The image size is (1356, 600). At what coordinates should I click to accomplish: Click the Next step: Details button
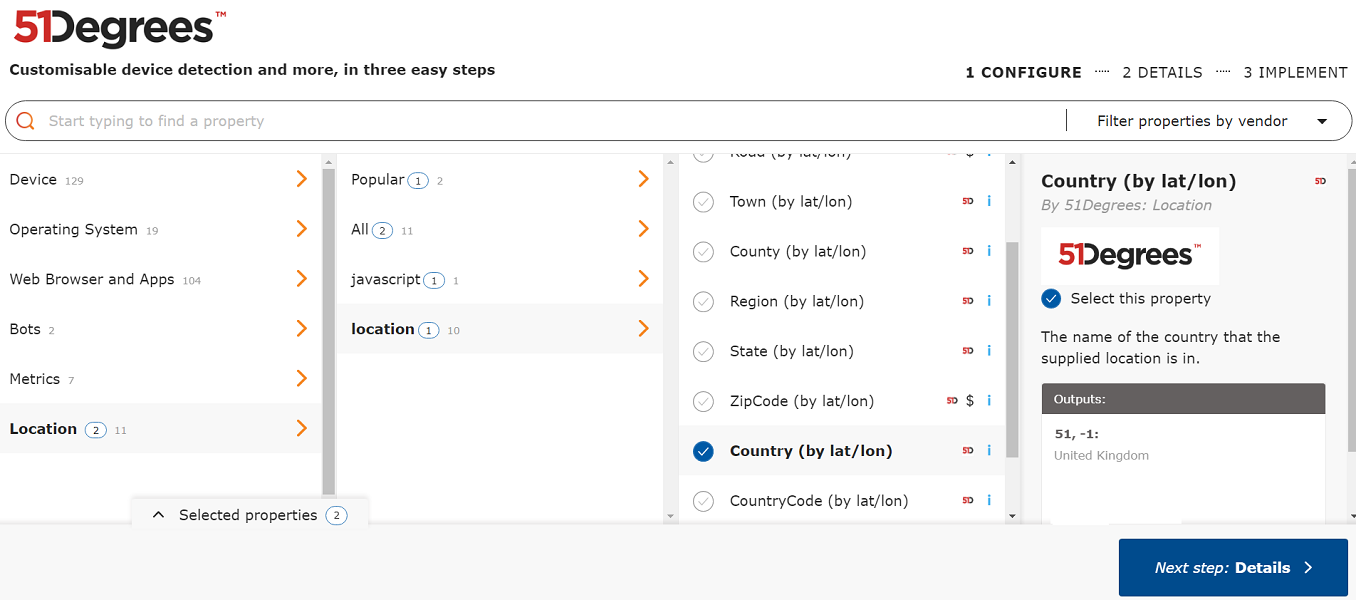pos(1233,568)
